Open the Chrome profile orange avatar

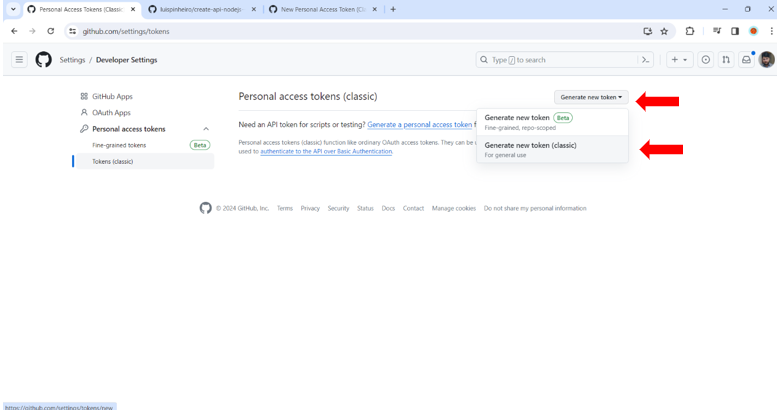point(753,31)
